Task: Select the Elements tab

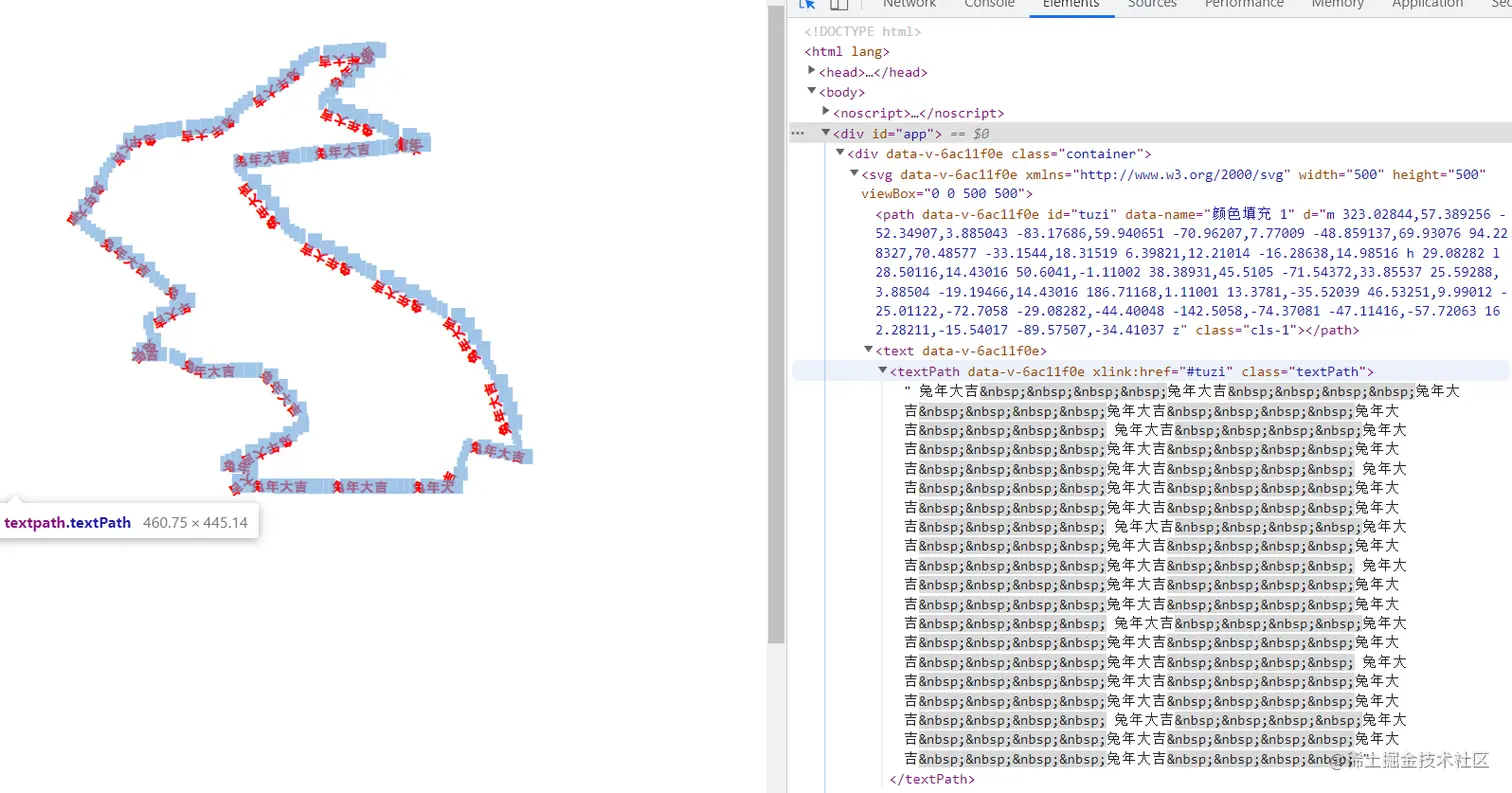Action: [1071, 5]
